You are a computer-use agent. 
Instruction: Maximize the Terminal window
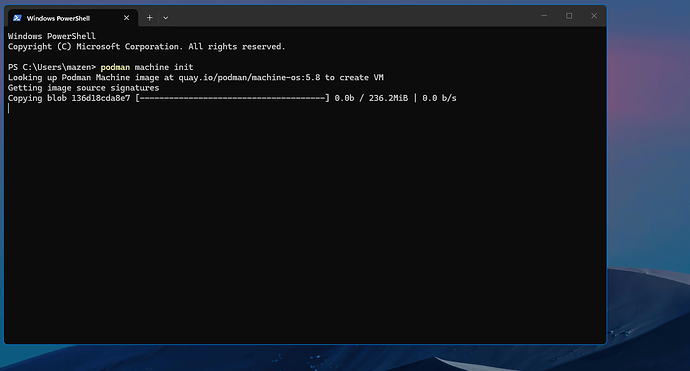[569, 16]
